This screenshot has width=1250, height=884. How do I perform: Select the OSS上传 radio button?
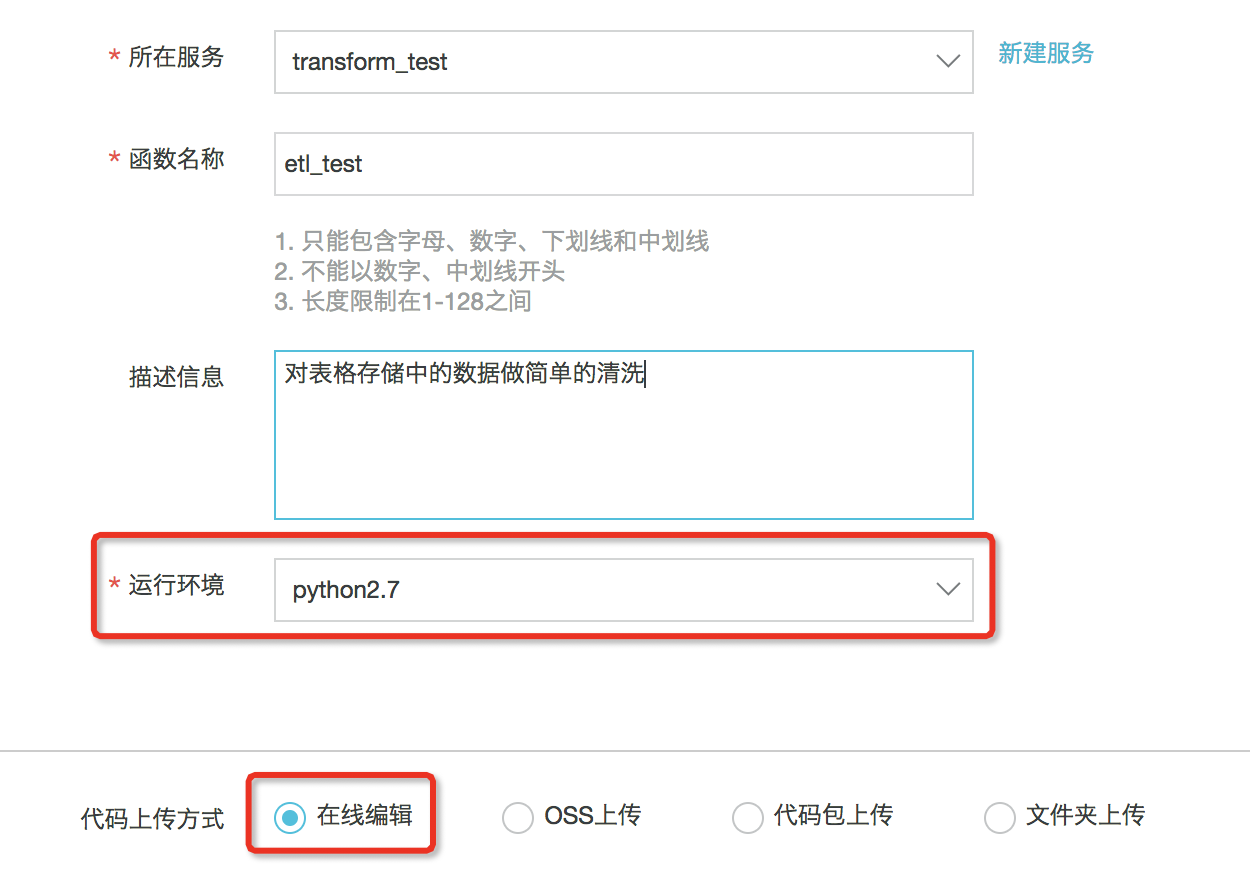[518, 818]
